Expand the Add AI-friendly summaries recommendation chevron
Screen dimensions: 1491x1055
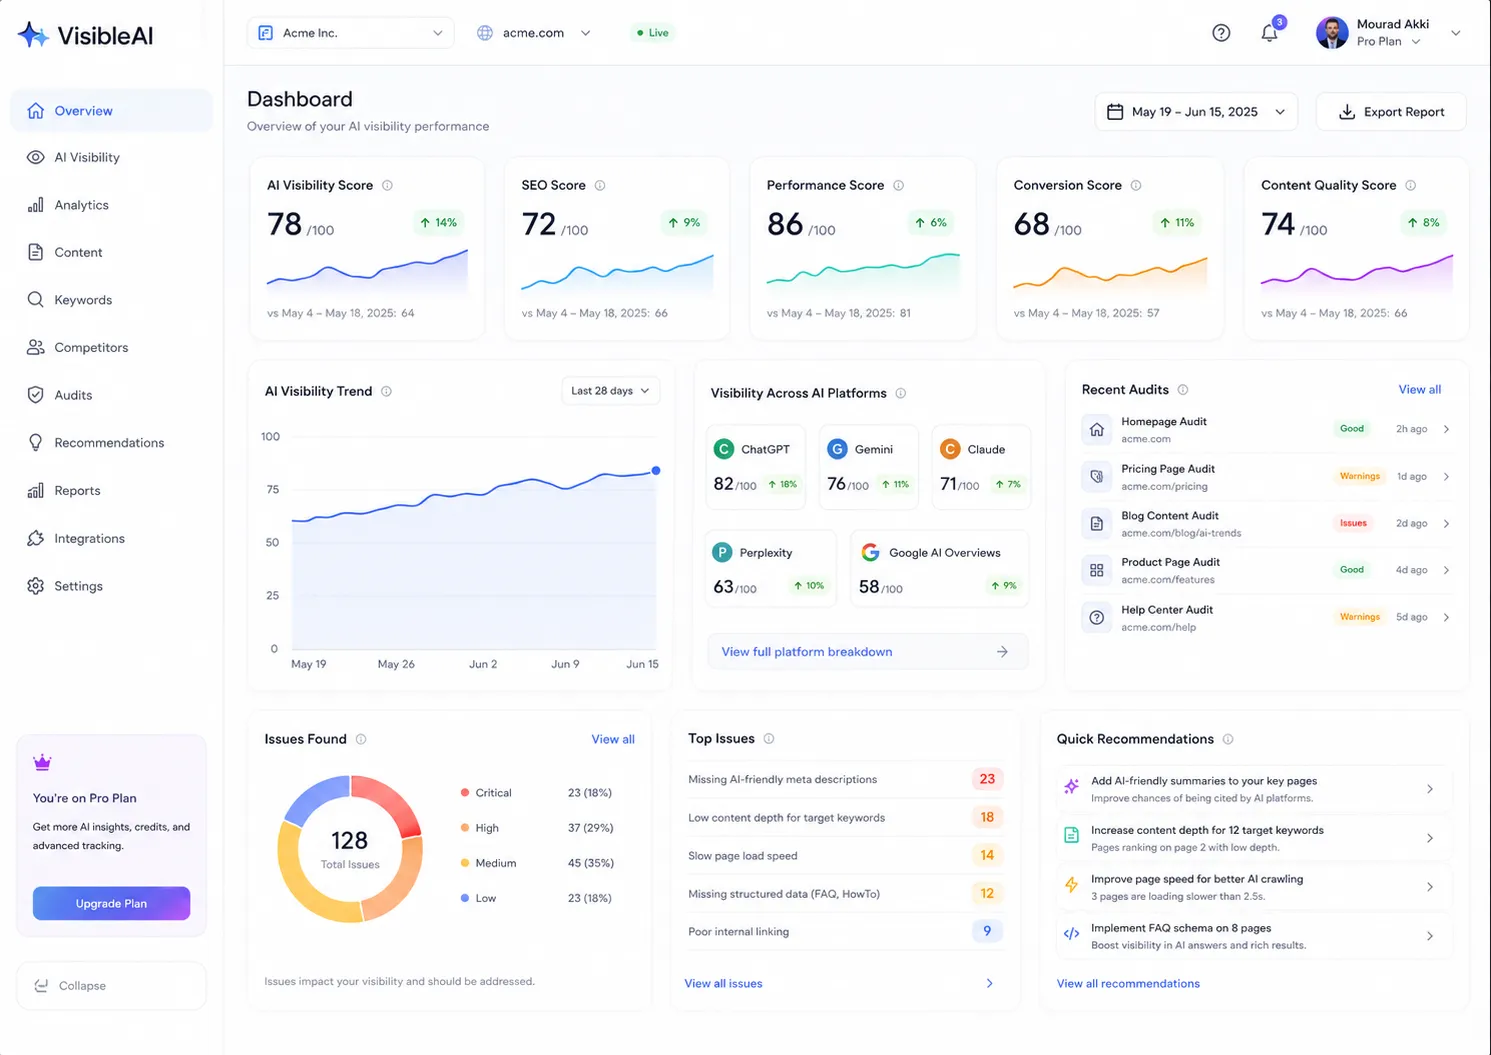1430,789
